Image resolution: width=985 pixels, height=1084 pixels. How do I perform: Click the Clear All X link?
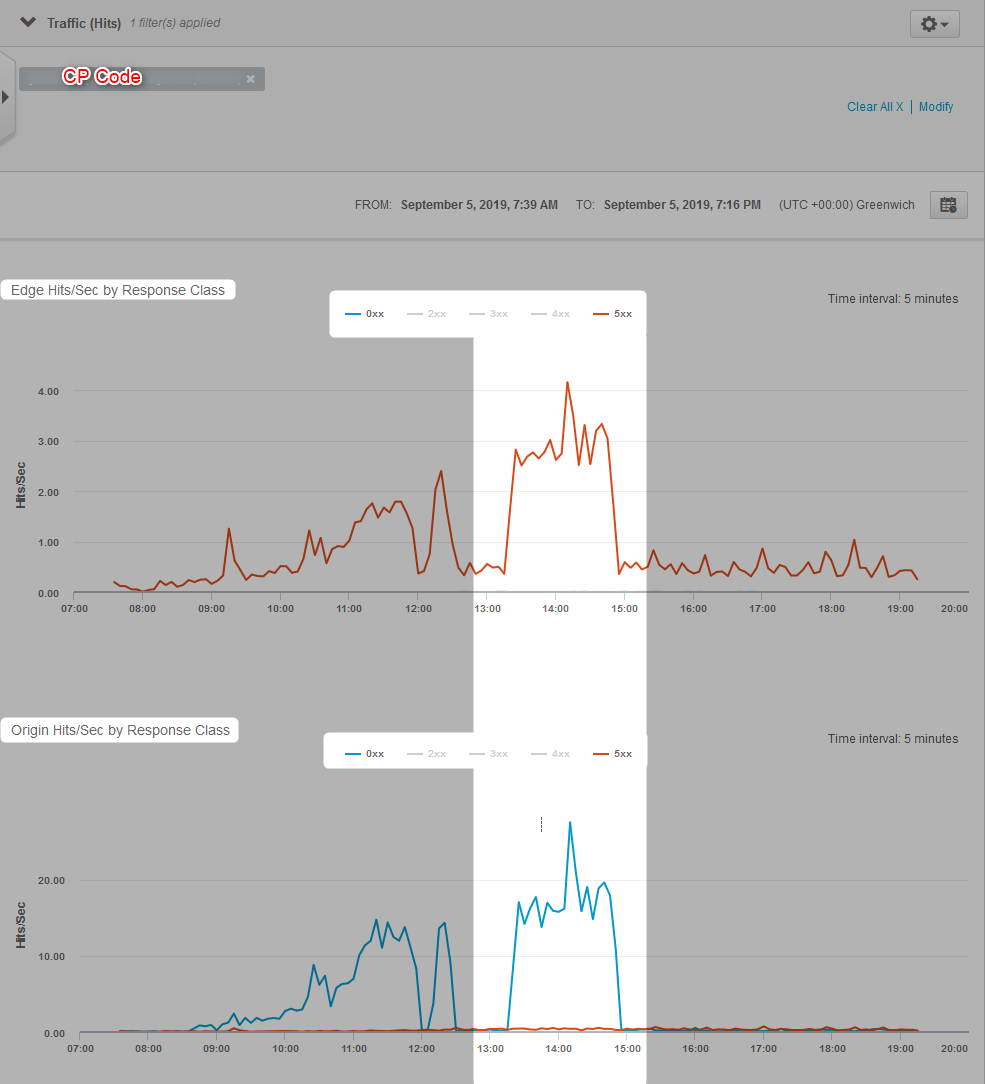click(x=875, y=107)
